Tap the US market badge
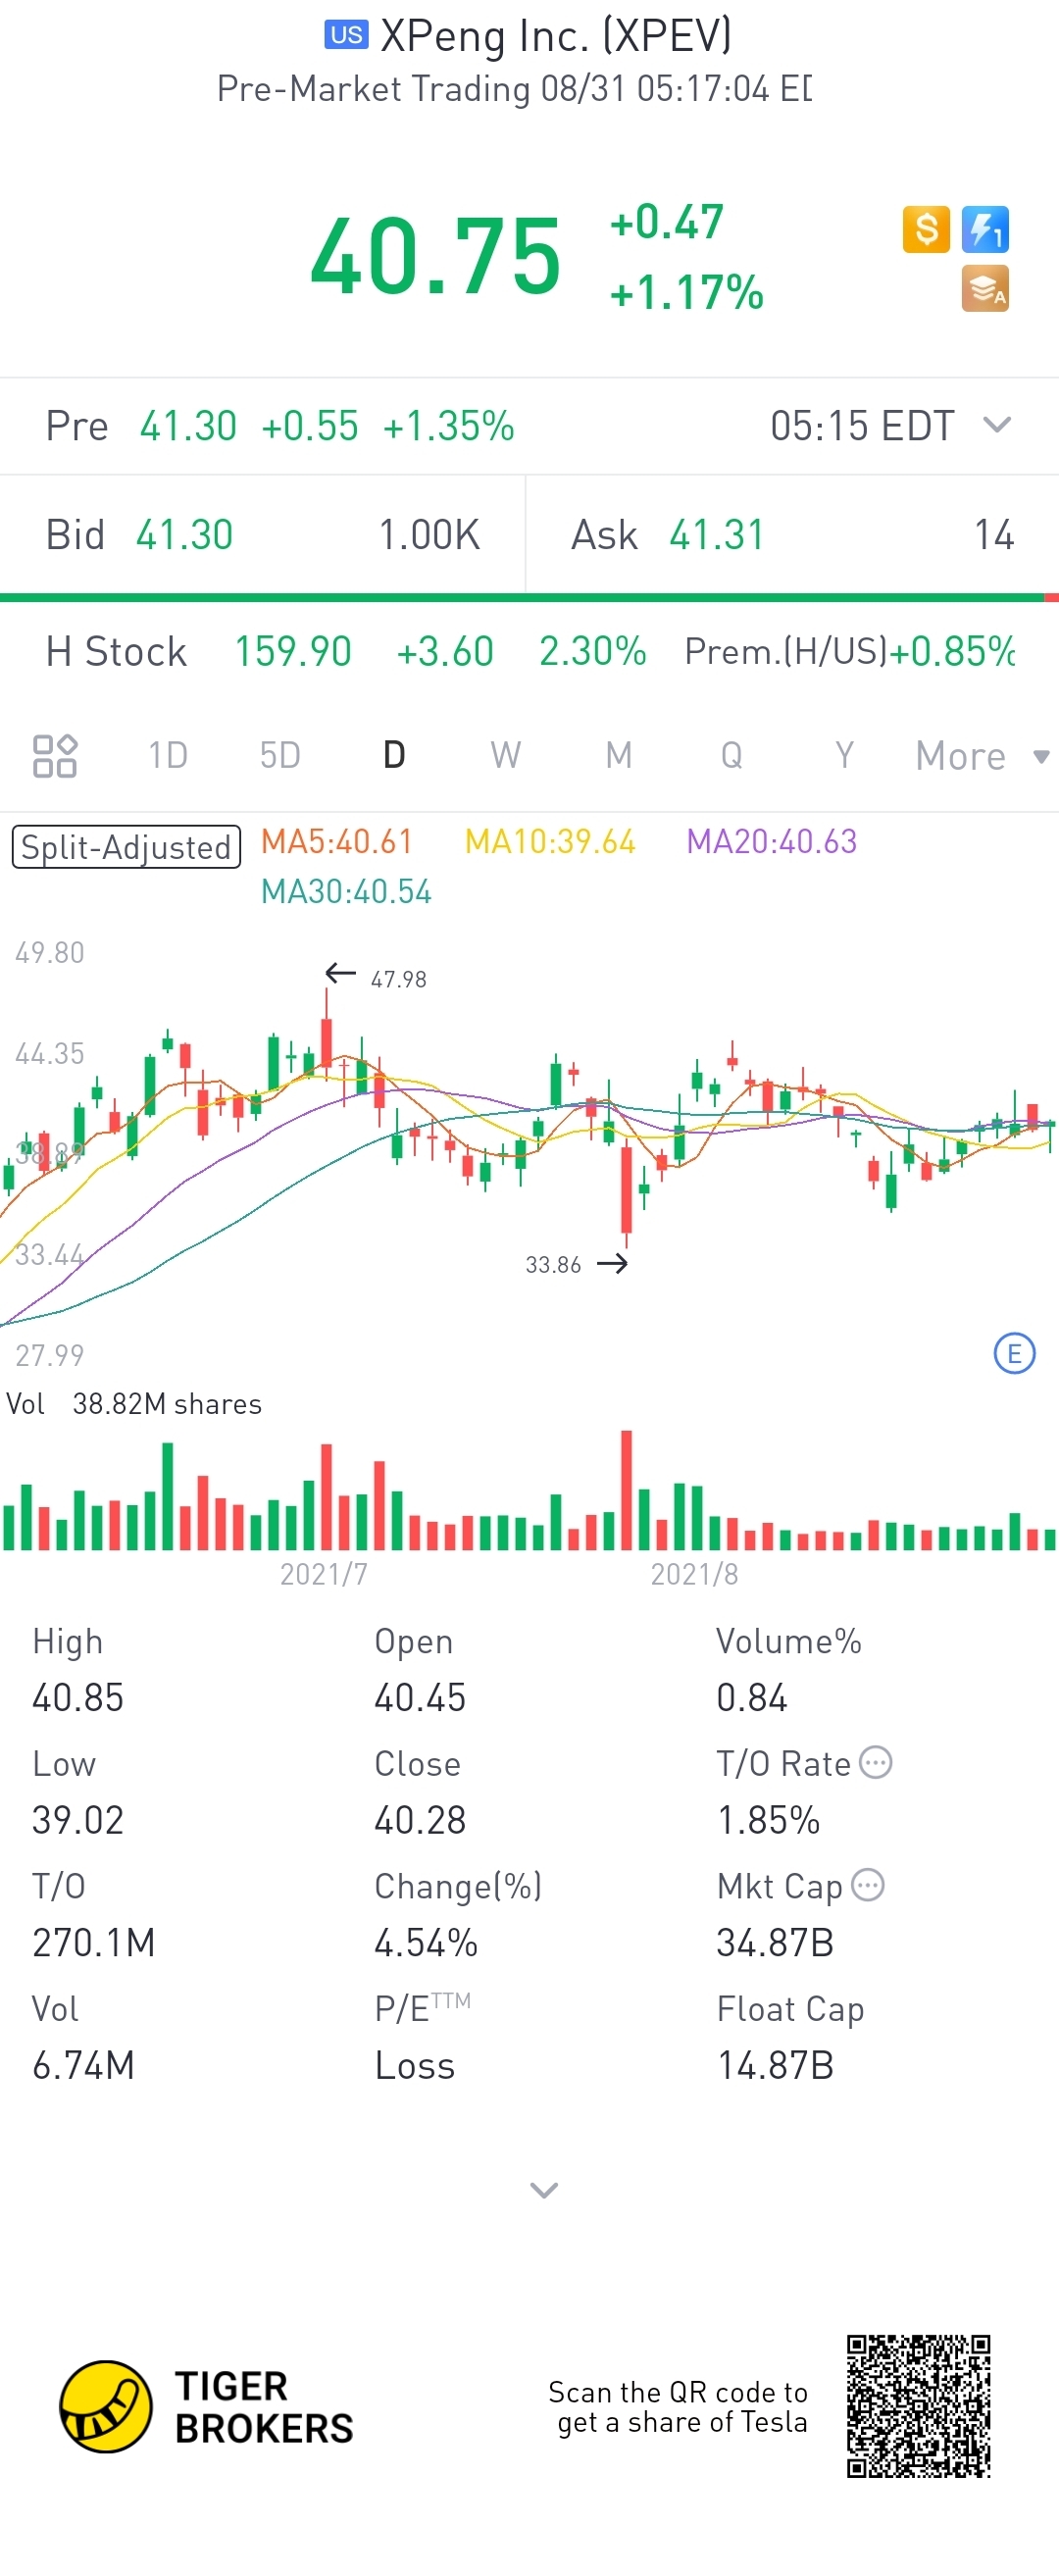 point(346,35)
